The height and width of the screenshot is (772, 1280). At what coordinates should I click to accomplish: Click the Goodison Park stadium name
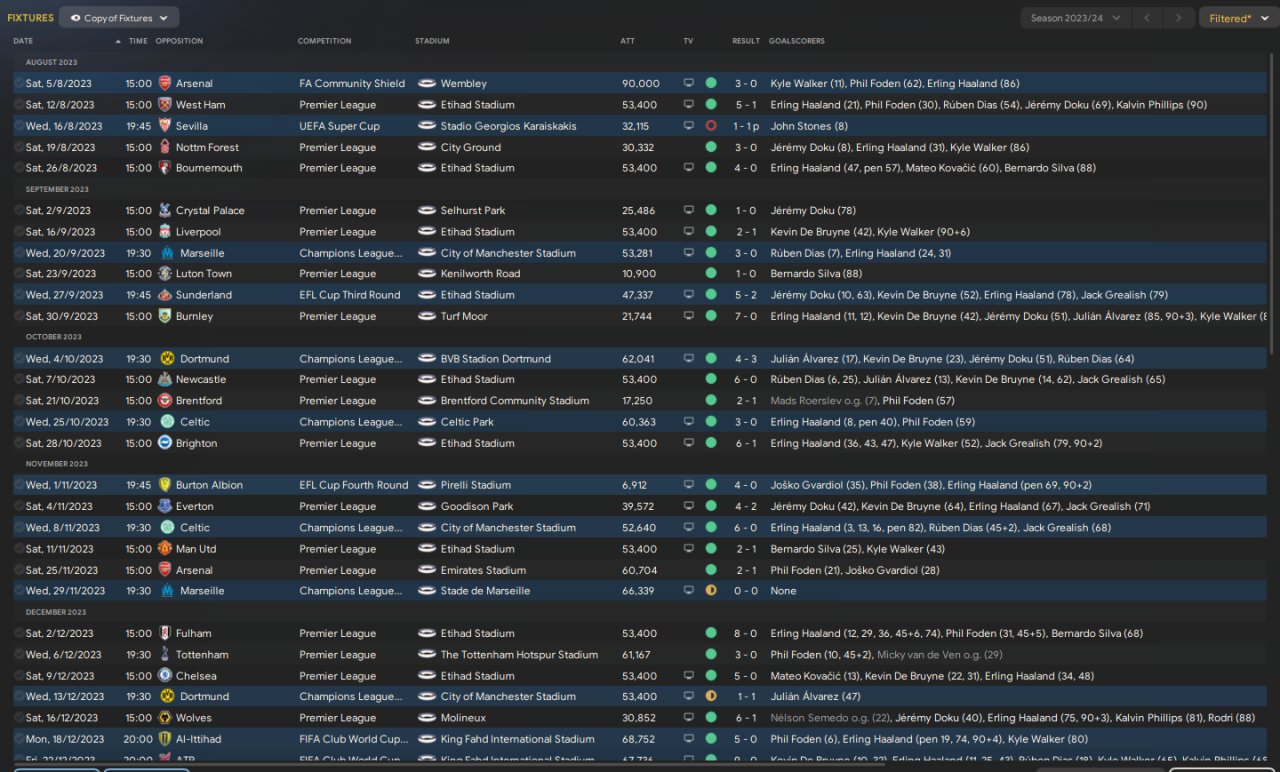(x=477, y=507)
